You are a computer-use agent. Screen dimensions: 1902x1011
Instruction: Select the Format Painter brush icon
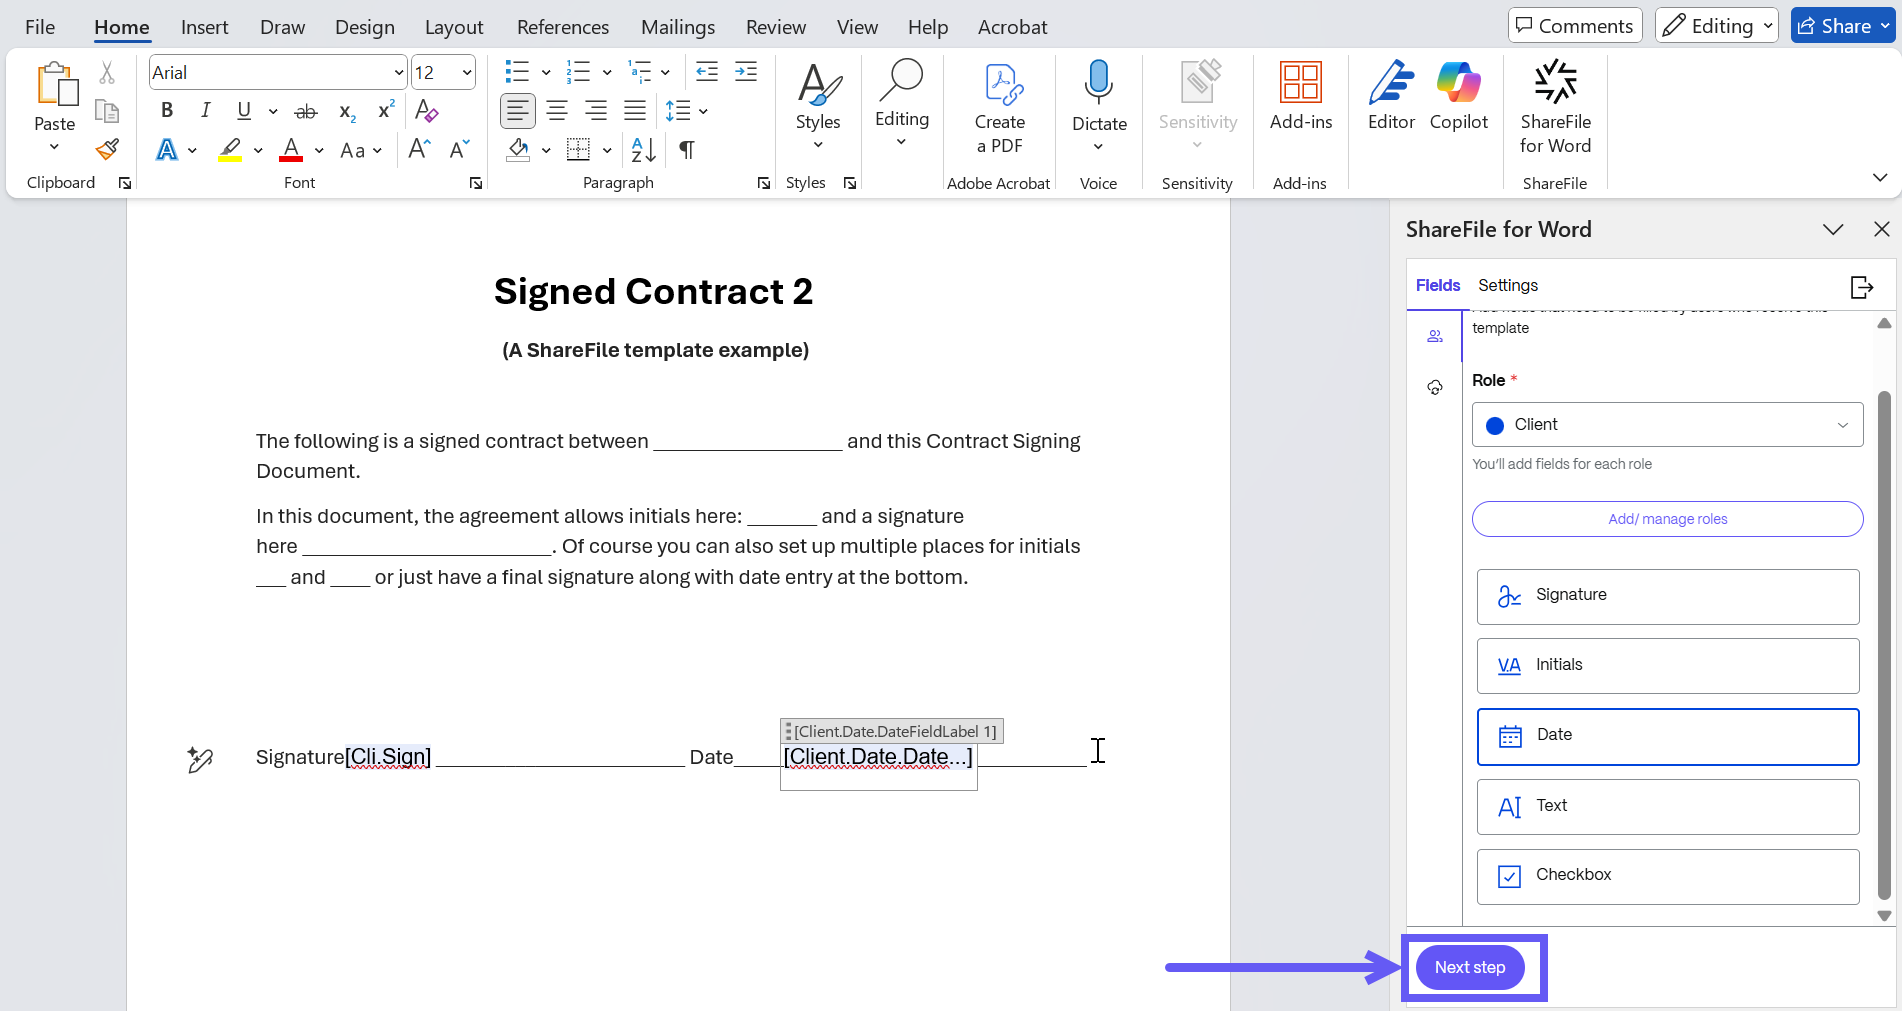tap(107, 150)
